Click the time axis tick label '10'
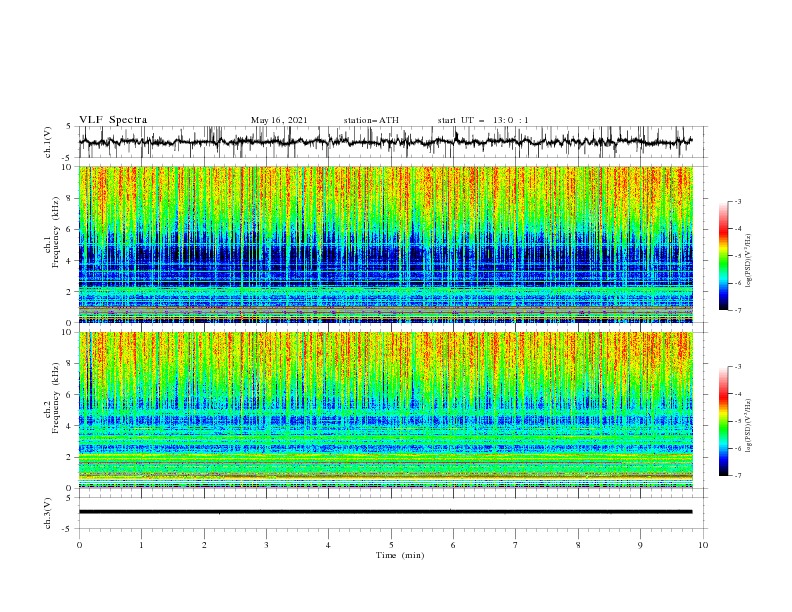 point(703,545)
